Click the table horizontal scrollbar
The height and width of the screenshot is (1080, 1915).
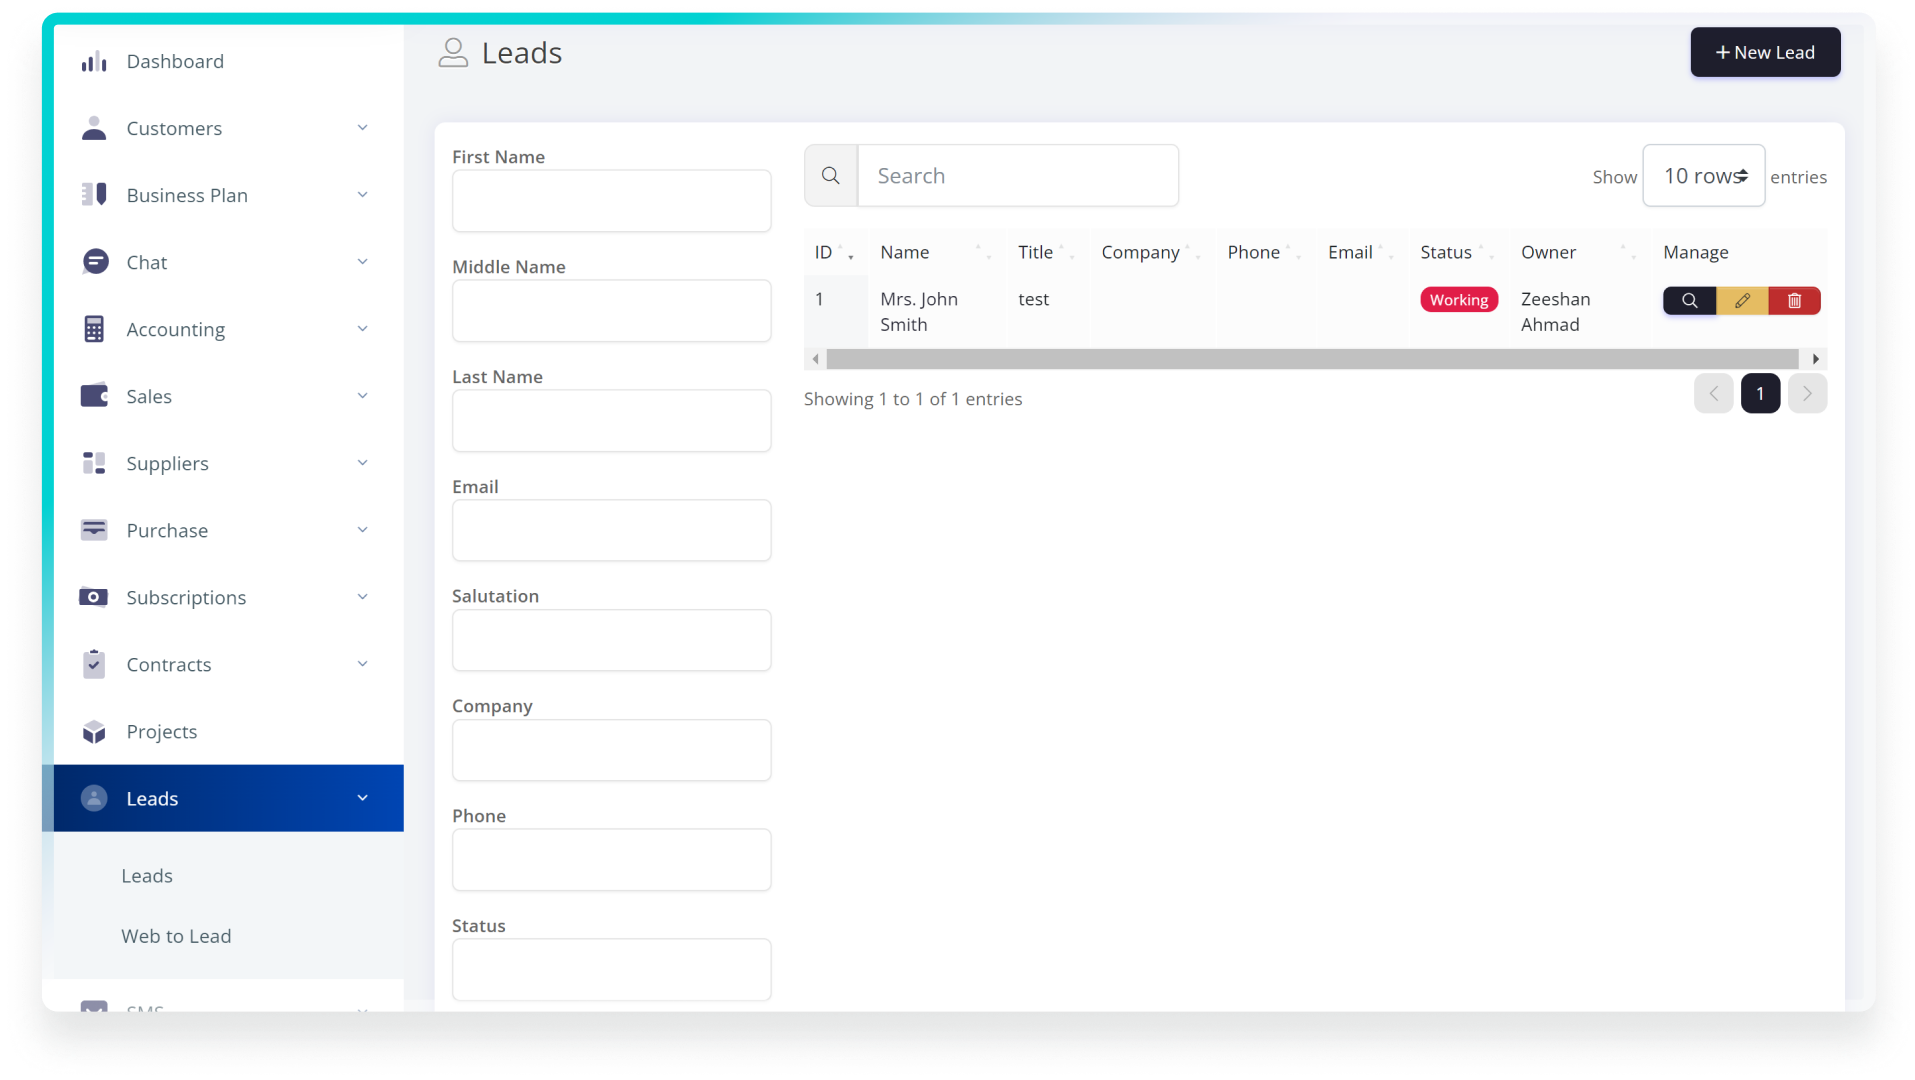tap(1312, 359)
